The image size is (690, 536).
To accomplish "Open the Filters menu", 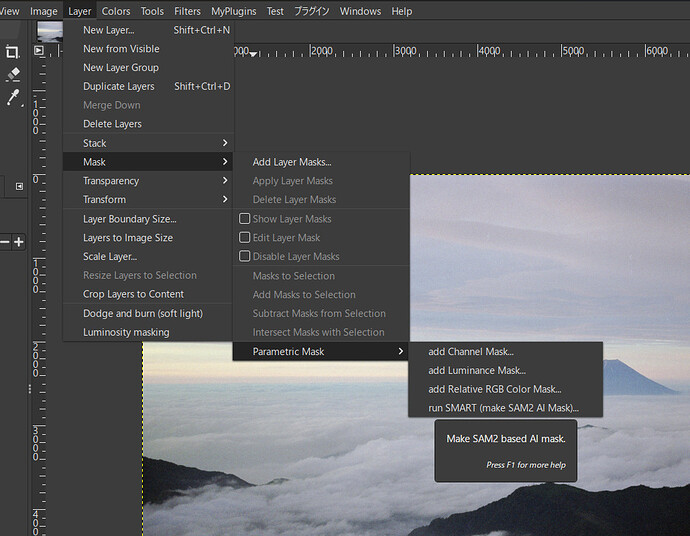I will click(187, 11).
